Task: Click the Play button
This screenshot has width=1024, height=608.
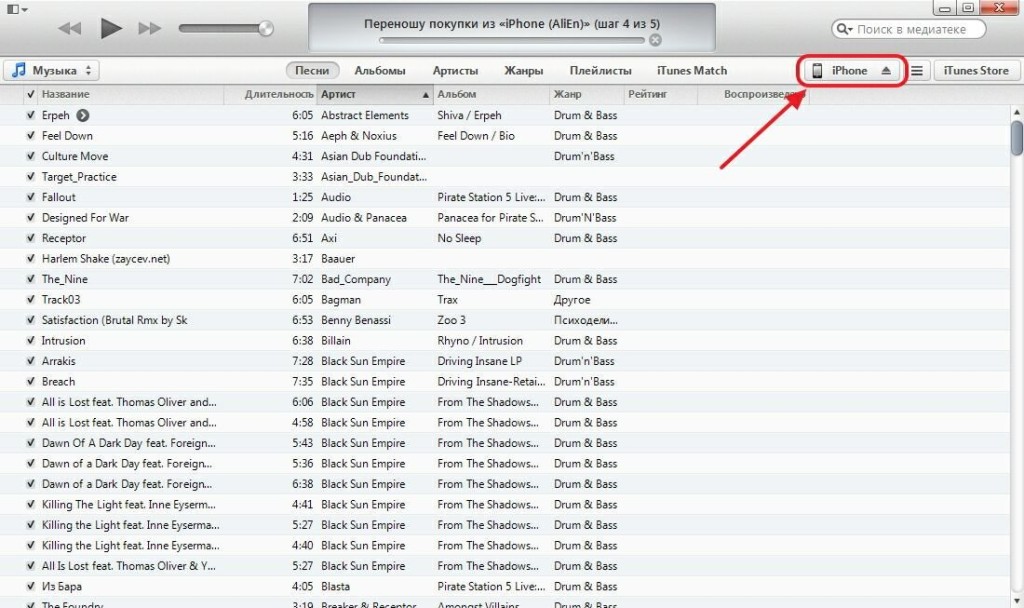Action: pyautogui.click(x=110, y=28)
